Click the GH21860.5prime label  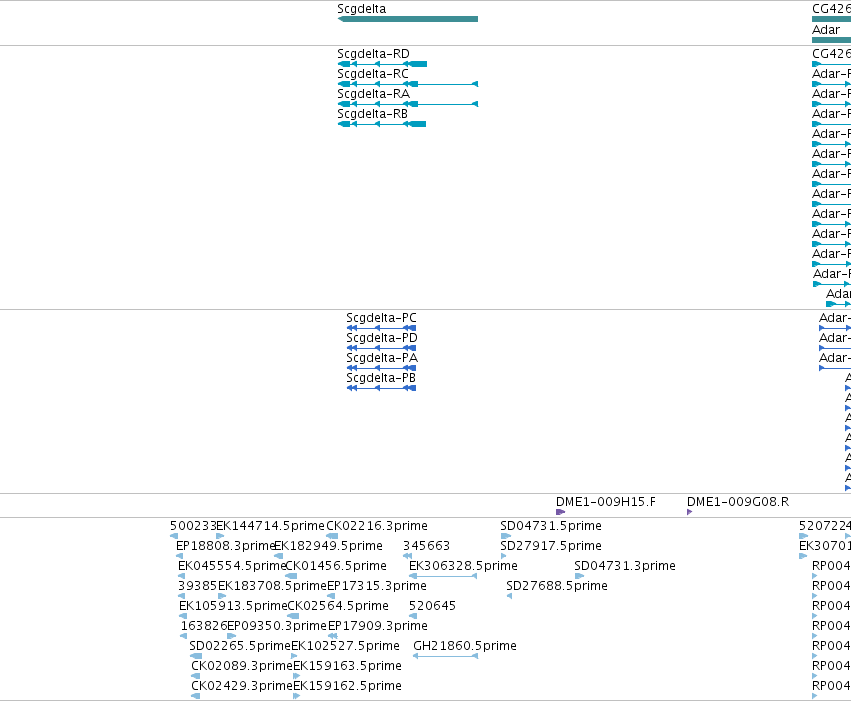(x=465, y=646)
